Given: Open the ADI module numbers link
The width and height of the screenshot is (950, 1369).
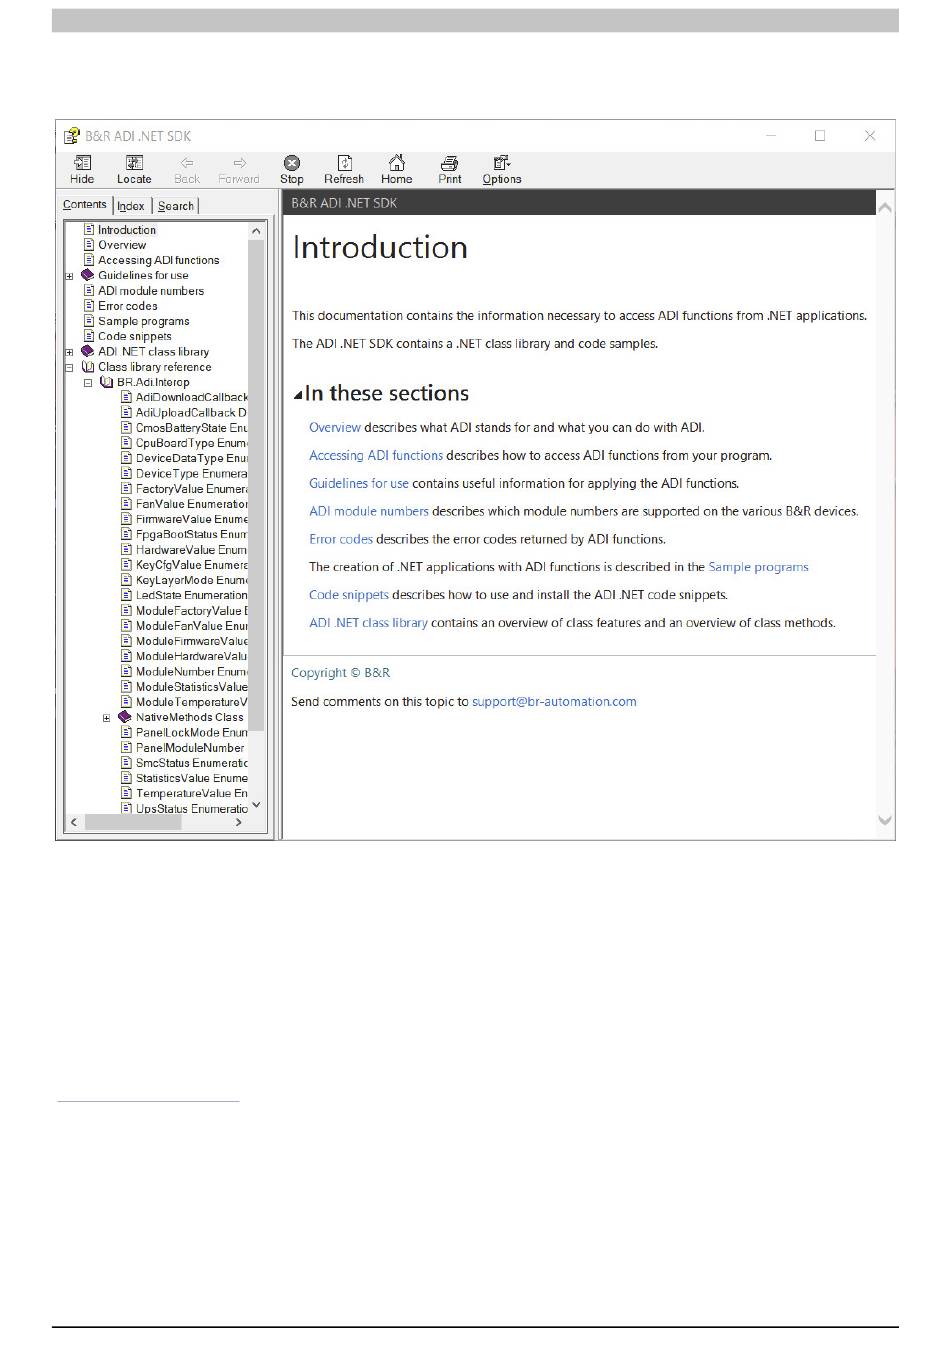Looking at the screenshot, I should pyautogui.click(x=369, y=511).
